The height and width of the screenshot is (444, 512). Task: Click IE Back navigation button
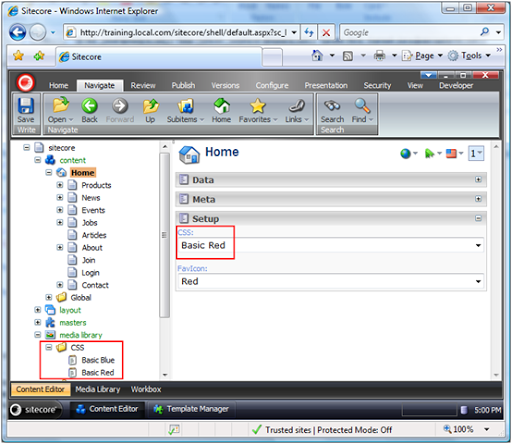coord(17,33)
